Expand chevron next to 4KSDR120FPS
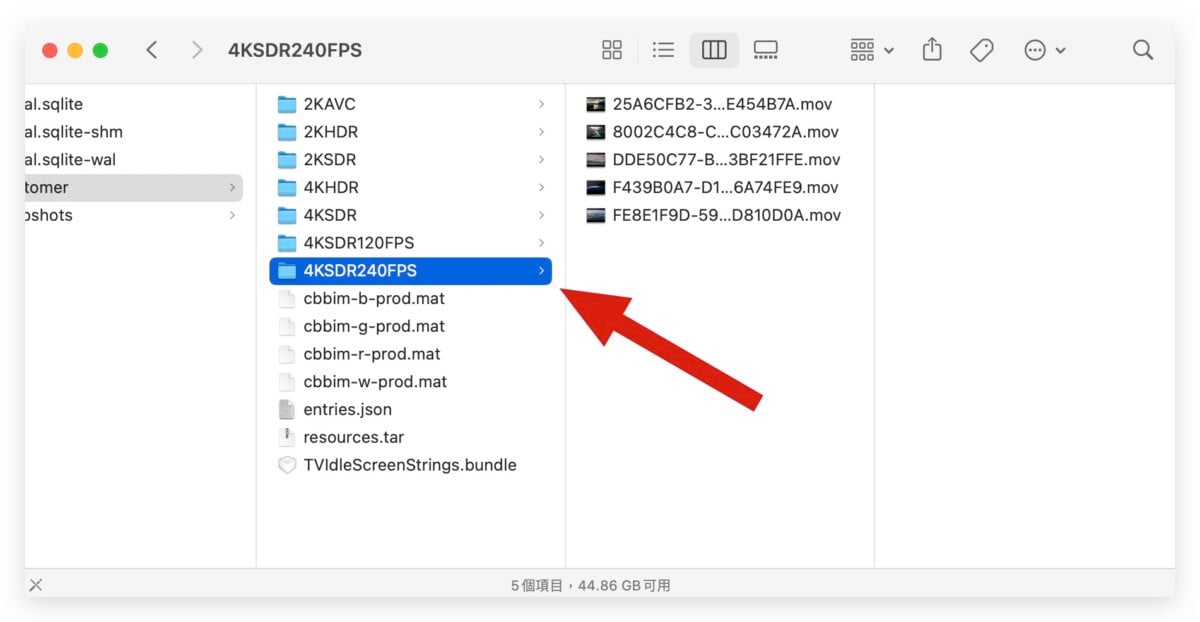The height and width of the screenshot is (622, 1200). 541,243
